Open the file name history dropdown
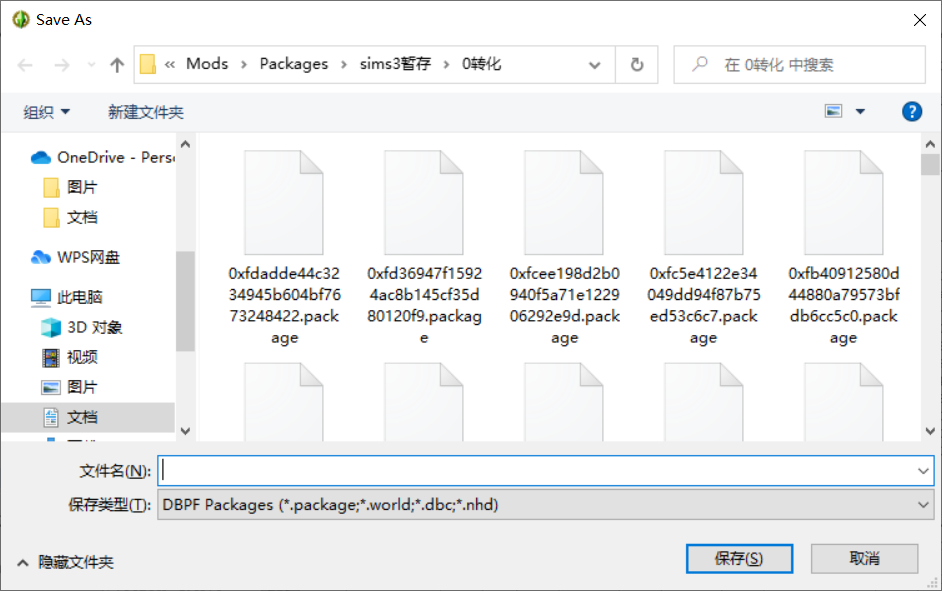This screenshot has height=591, width=942. [x=923, y=471]
